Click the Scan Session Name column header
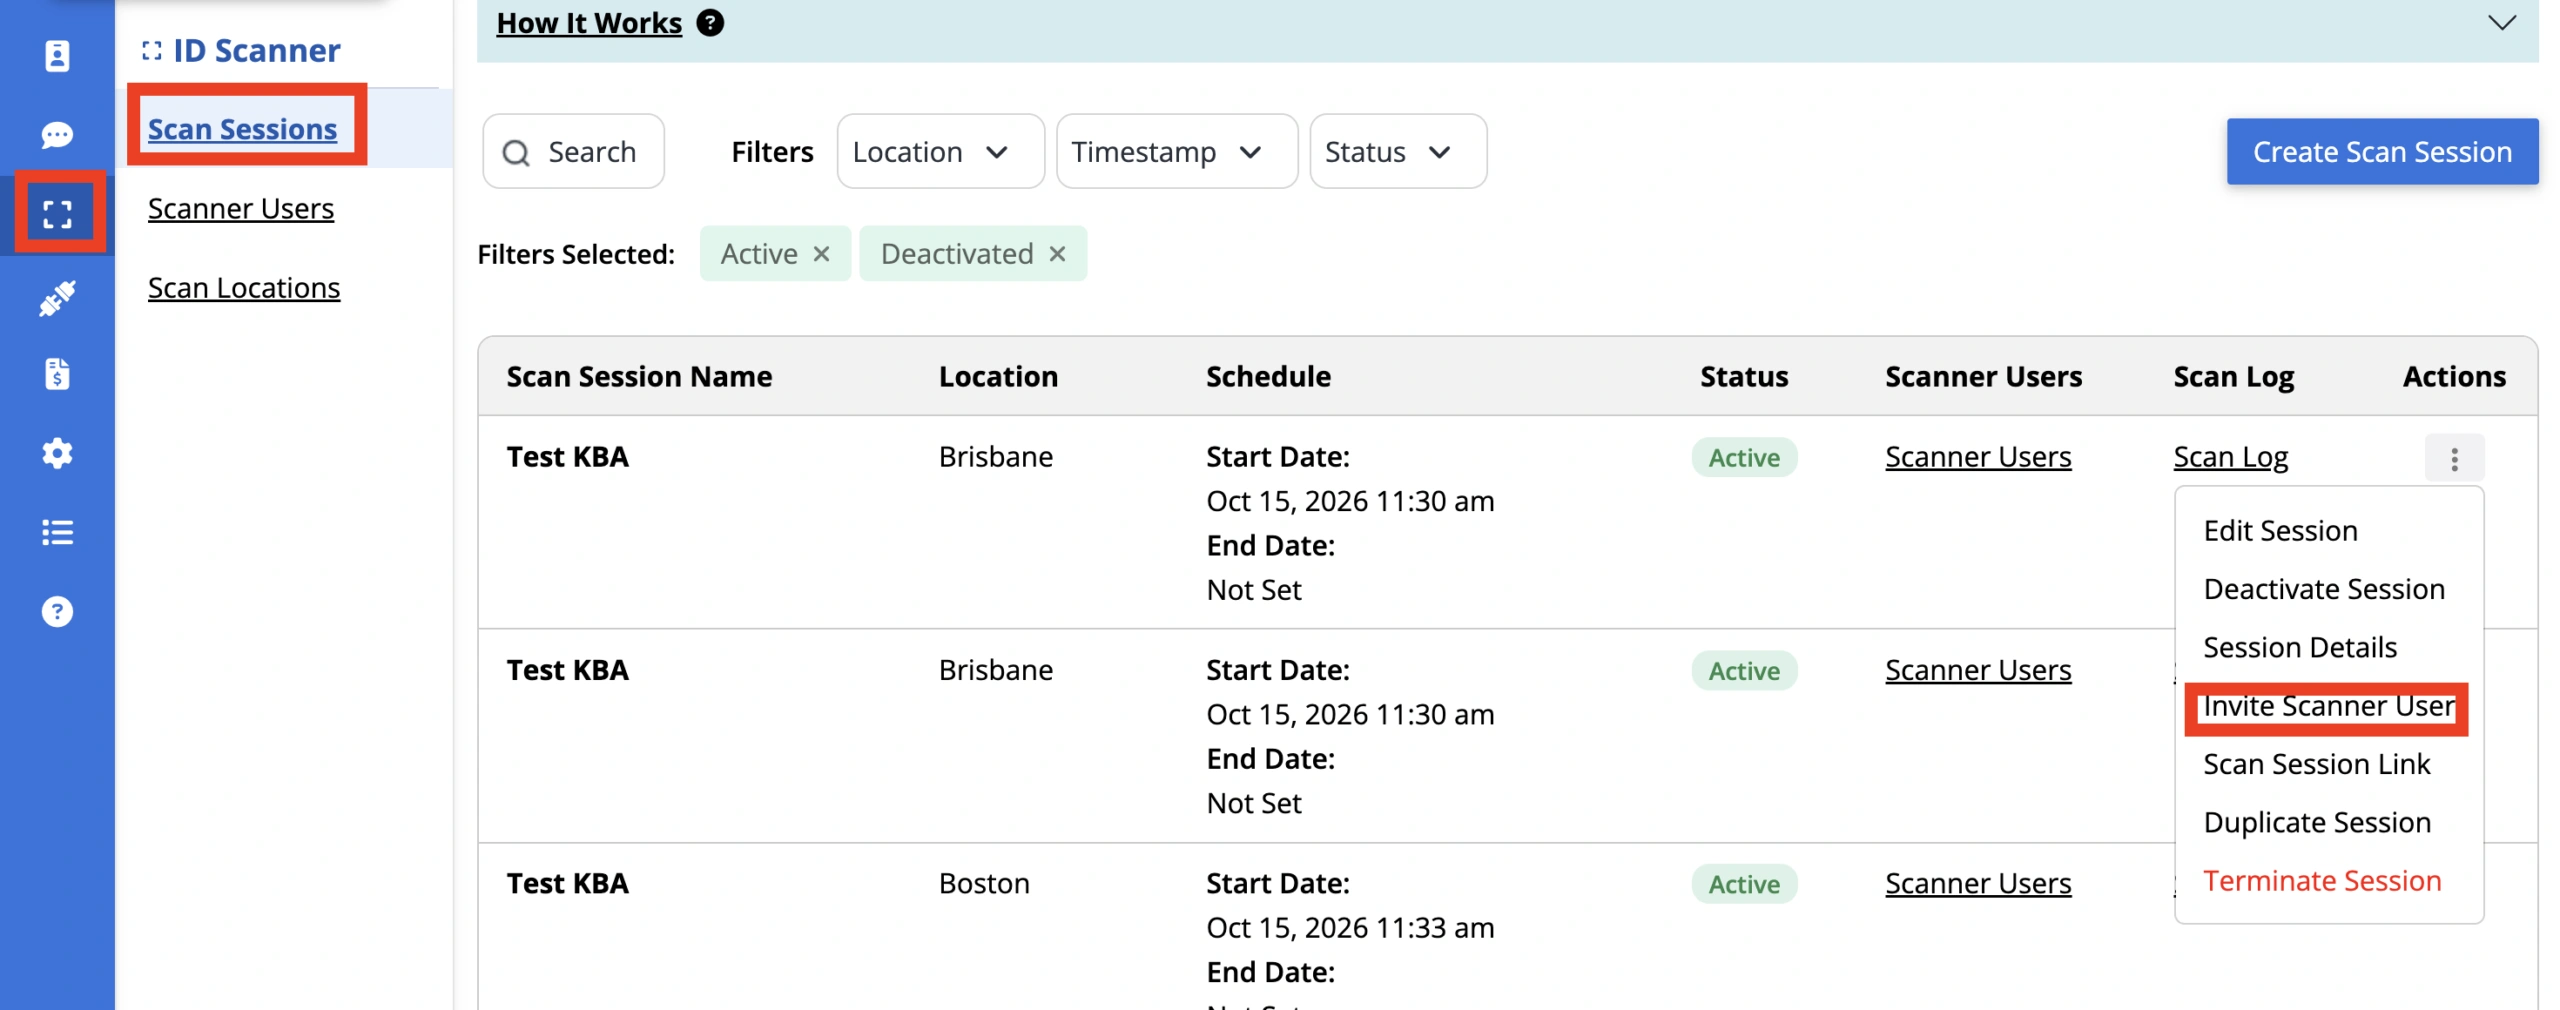This screenshot has width=2560, height=1010. coord(639,377)
